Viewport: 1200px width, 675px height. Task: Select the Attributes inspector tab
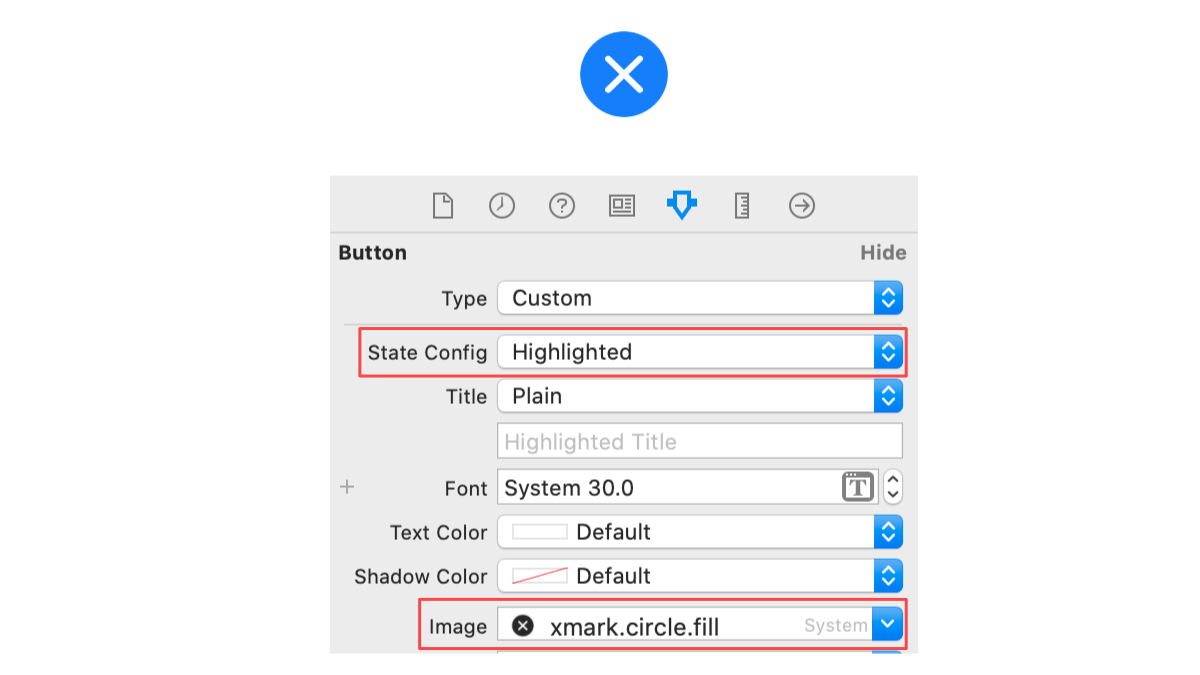(x=681, y=206)
